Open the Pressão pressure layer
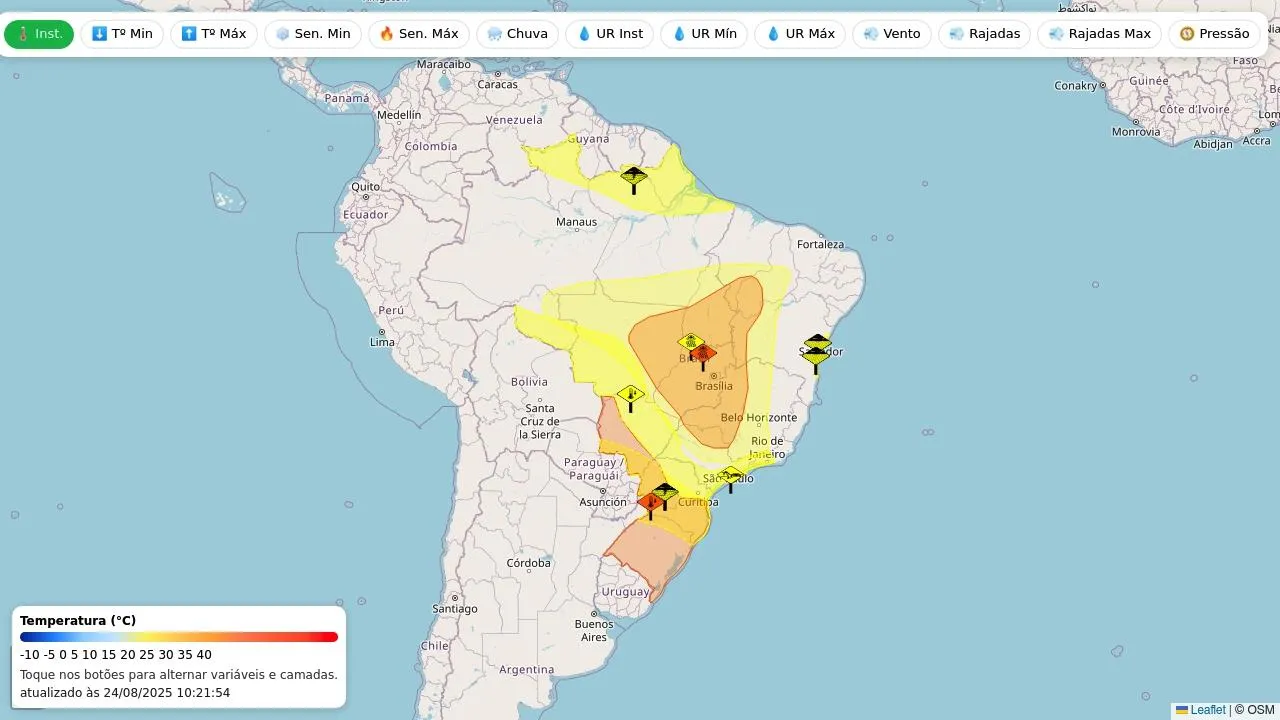 pyautogui.click(x=1214, y=34)
